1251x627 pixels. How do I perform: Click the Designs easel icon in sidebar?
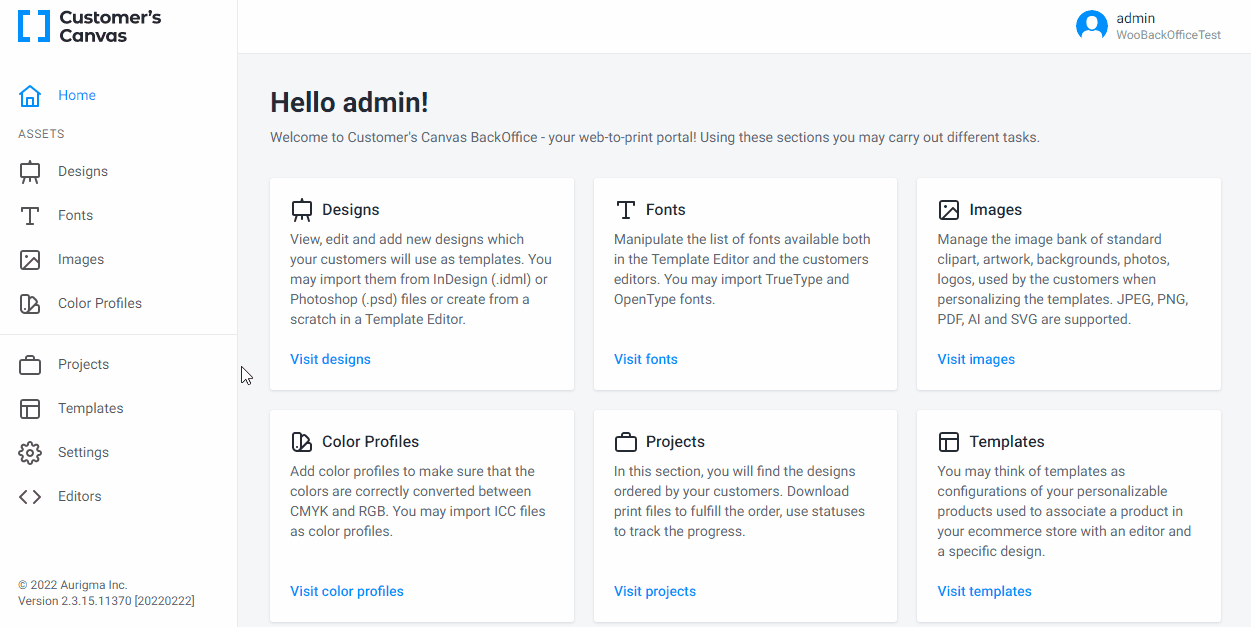pyautogui.click(x=30, y=172)
